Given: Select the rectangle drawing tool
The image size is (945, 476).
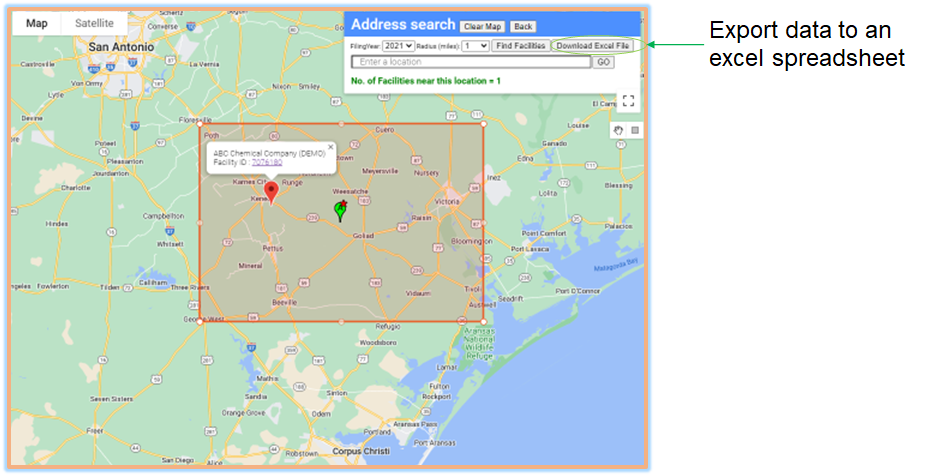Looking at the screenshot, I should click(x=634, y=130).
